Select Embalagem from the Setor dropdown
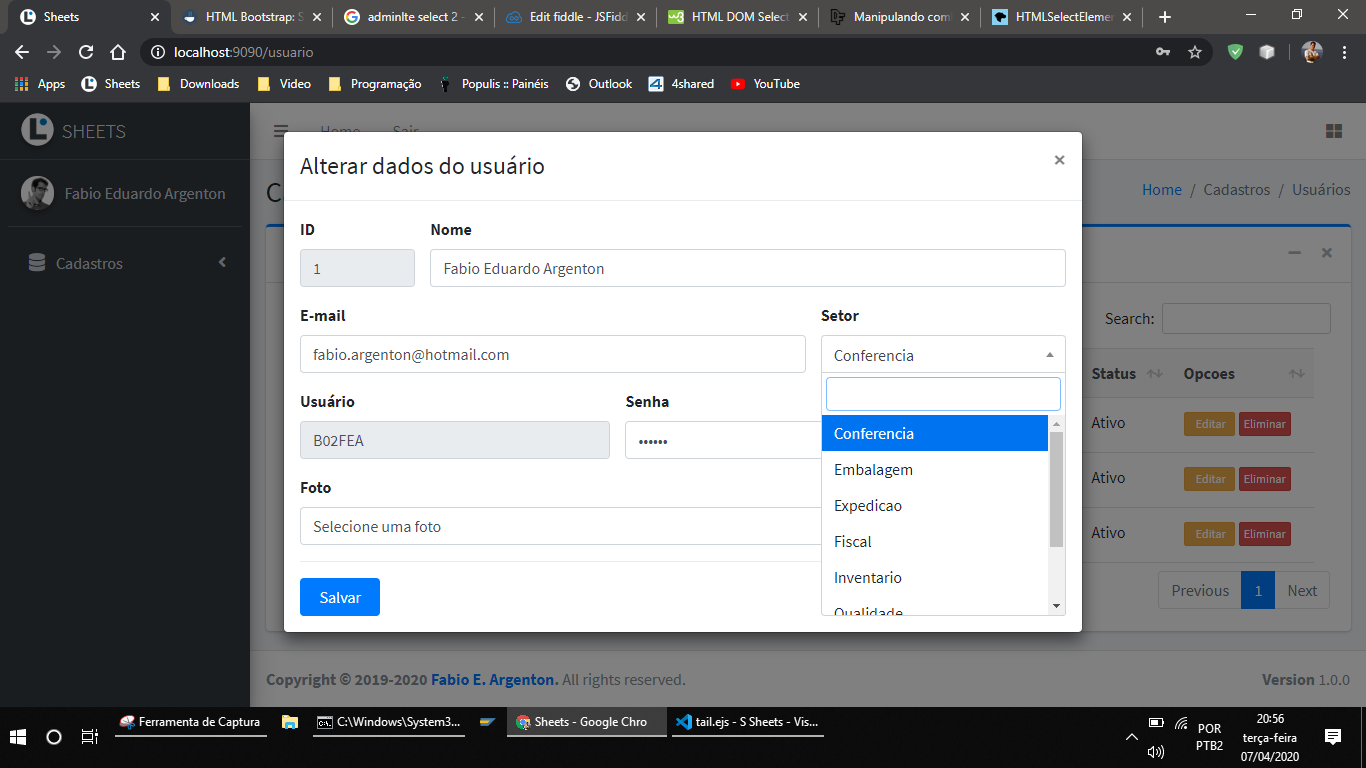 [872, 469]
